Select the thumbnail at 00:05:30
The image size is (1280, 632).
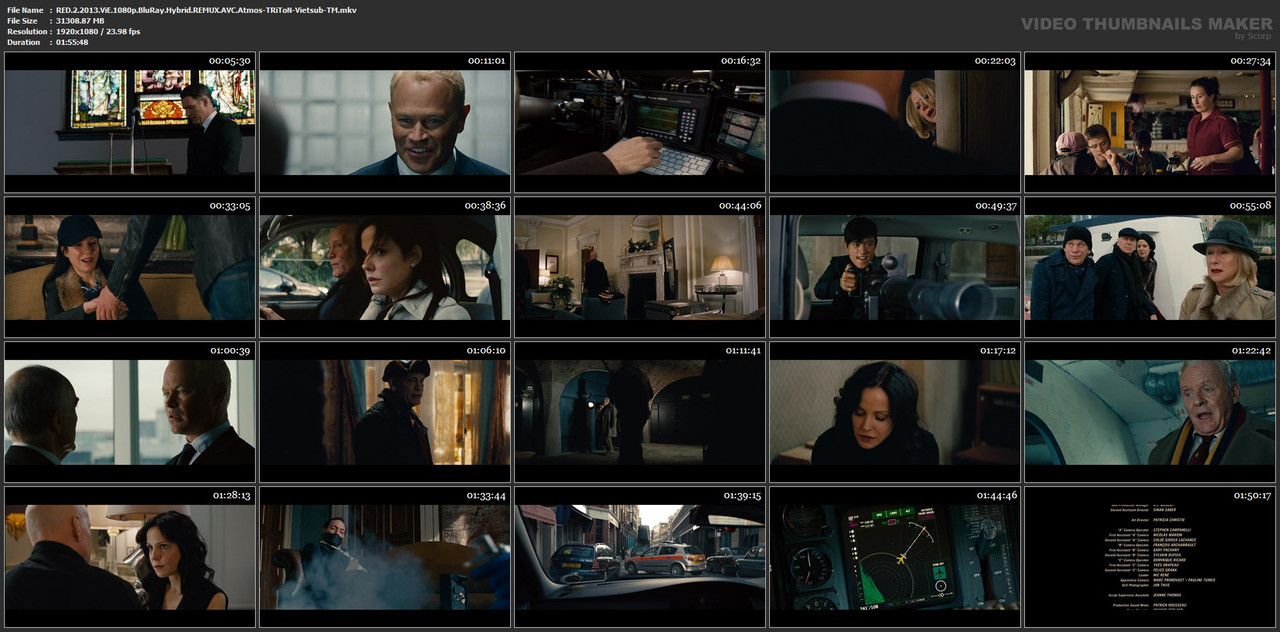[130, 122]
